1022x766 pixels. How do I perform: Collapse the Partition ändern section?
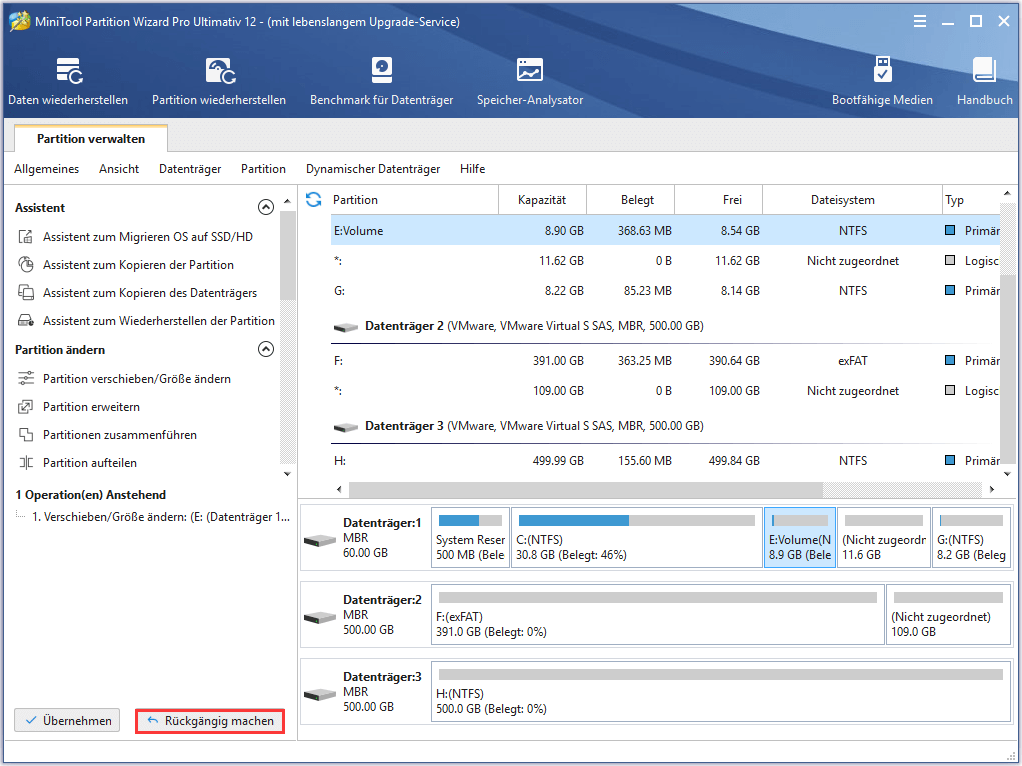pyautogui.click(x=266, y=349)
